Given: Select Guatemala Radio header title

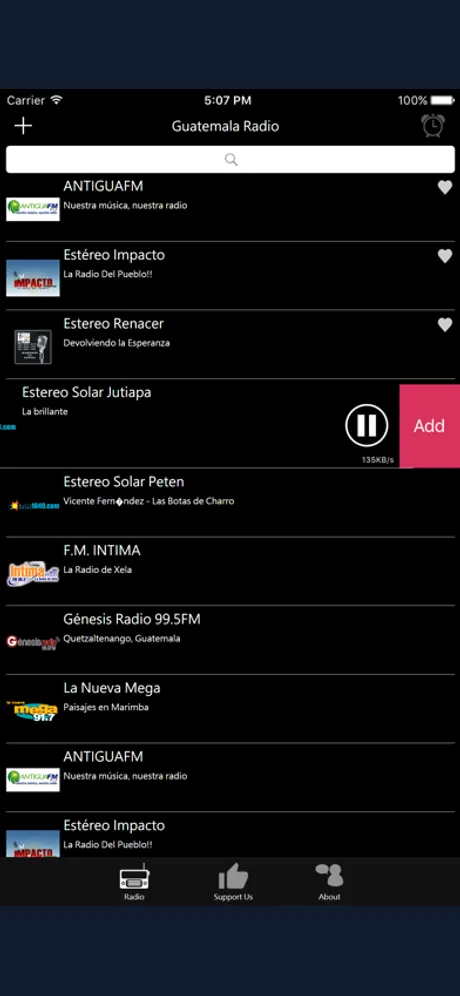Looking at the screenshot, I should click(x=226, y=126).
